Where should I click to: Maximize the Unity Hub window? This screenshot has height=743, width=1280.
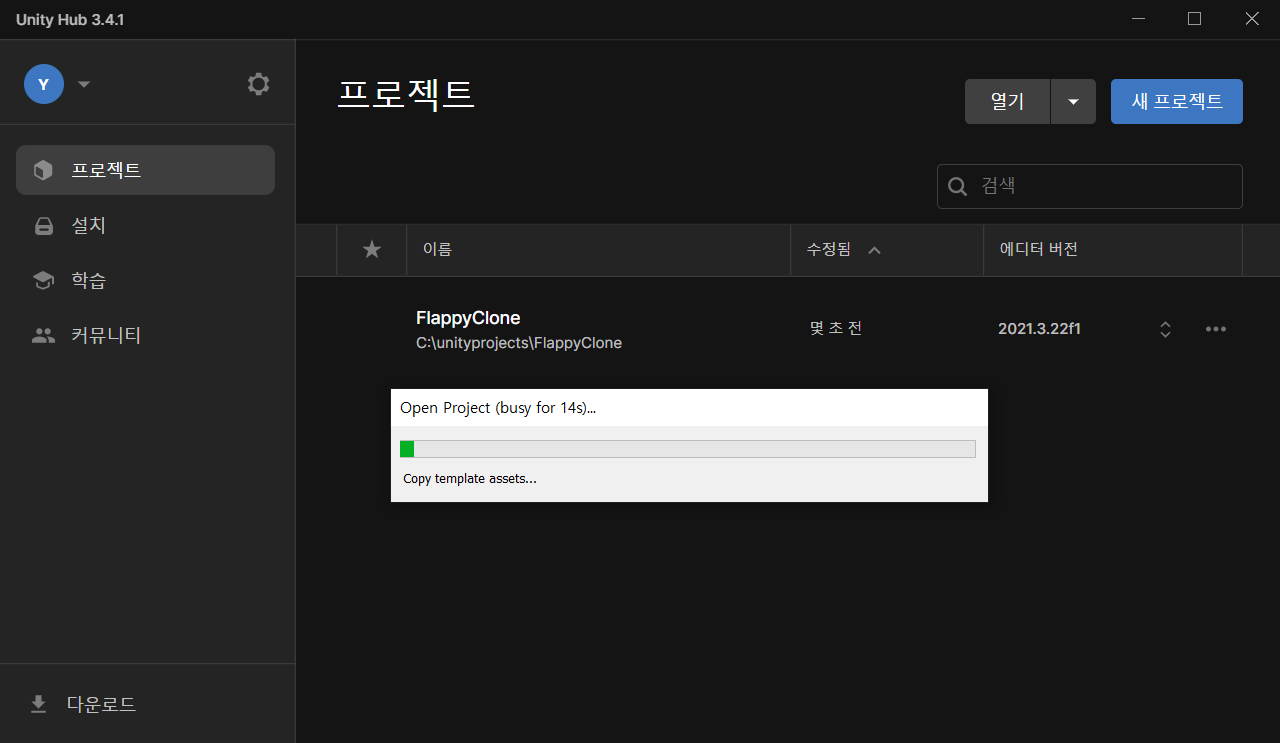[1194, 19]
